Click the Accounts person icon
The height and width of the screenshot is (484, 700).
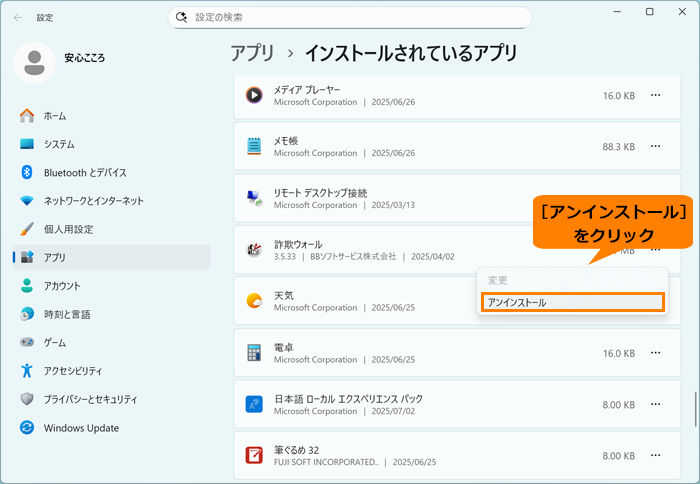27,285
